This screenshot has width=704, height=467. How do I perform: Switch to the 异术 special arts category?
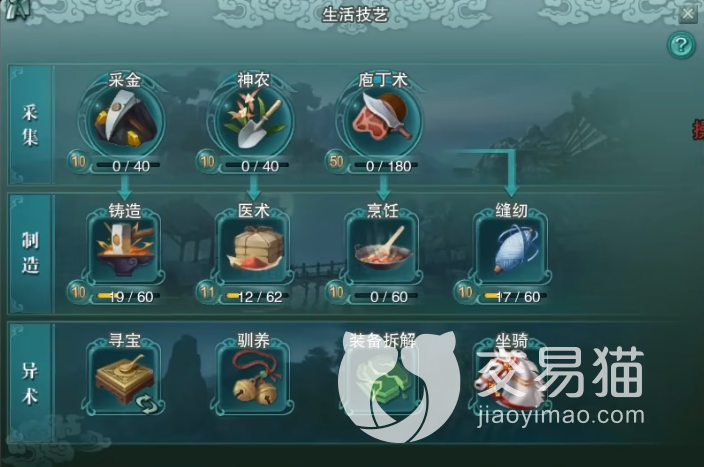pyautogui.click(x=30, y=383)
